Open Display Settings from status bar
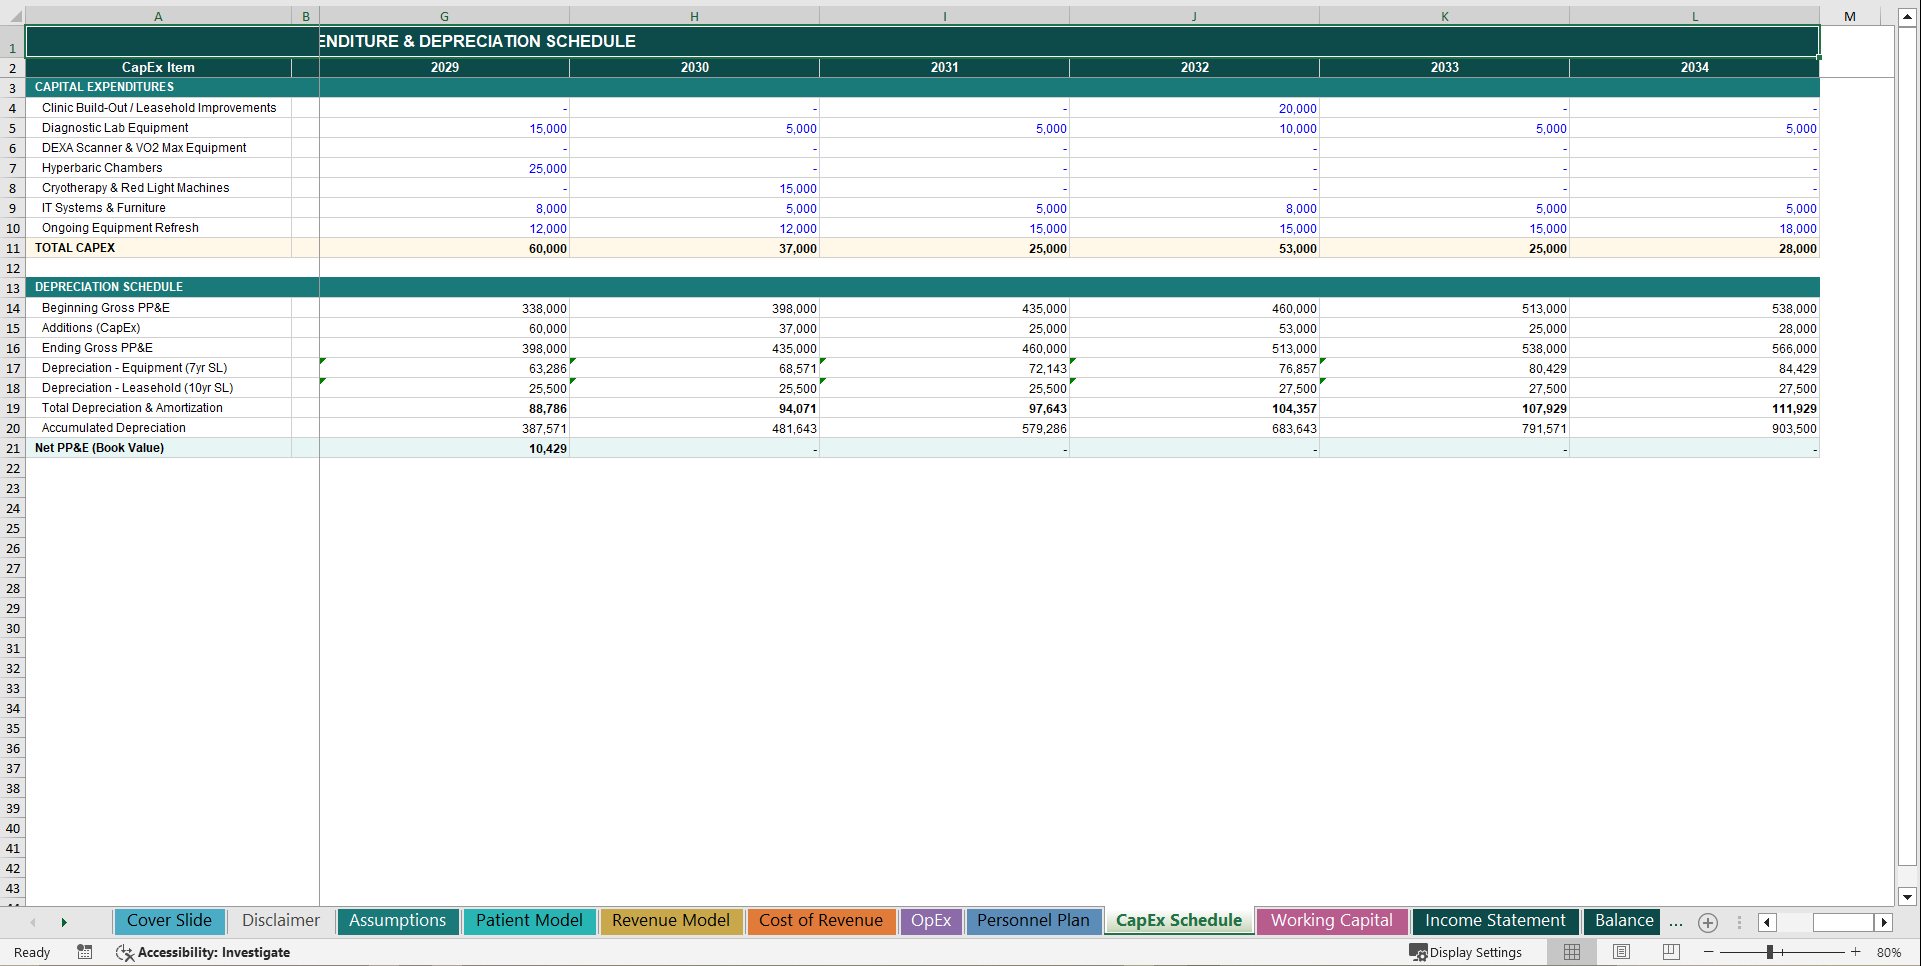Image resolution: width=1921 pixels, height=966 pixels. coord(1466,952)
